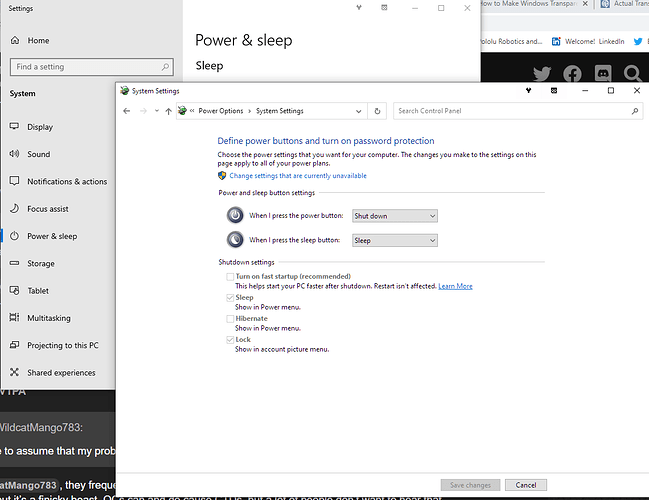
Task: Click the shield icon beside Change settings
Action: [222, 175]
